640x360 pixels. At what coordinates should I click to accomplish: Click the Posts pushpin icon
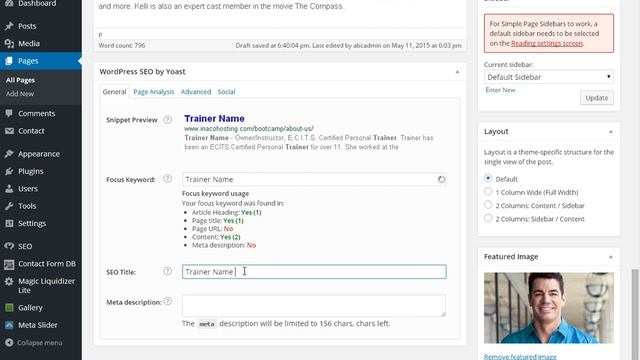coord(9,26)
